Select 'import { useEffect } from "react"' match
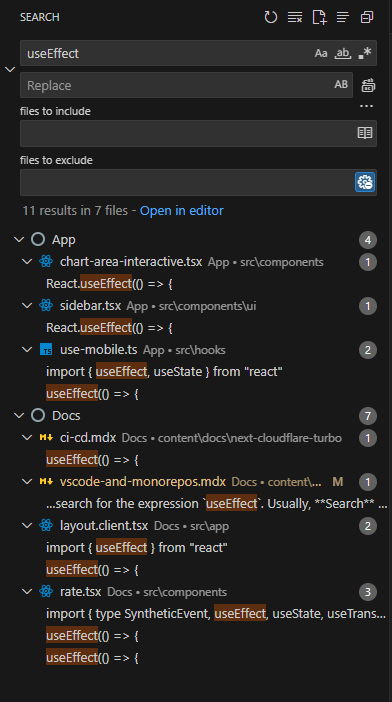 137,548
